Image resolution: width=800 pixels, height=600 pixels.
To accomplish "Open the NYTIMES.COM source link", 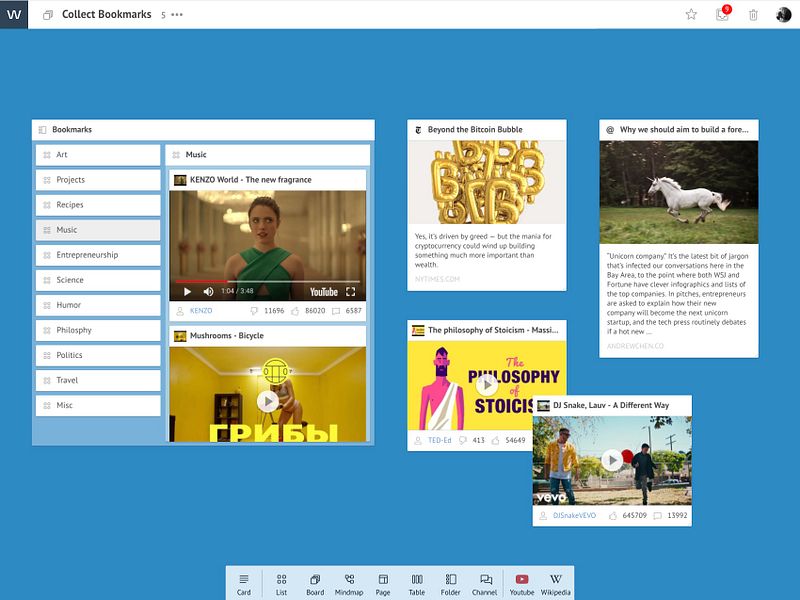I will click(437, 279).
